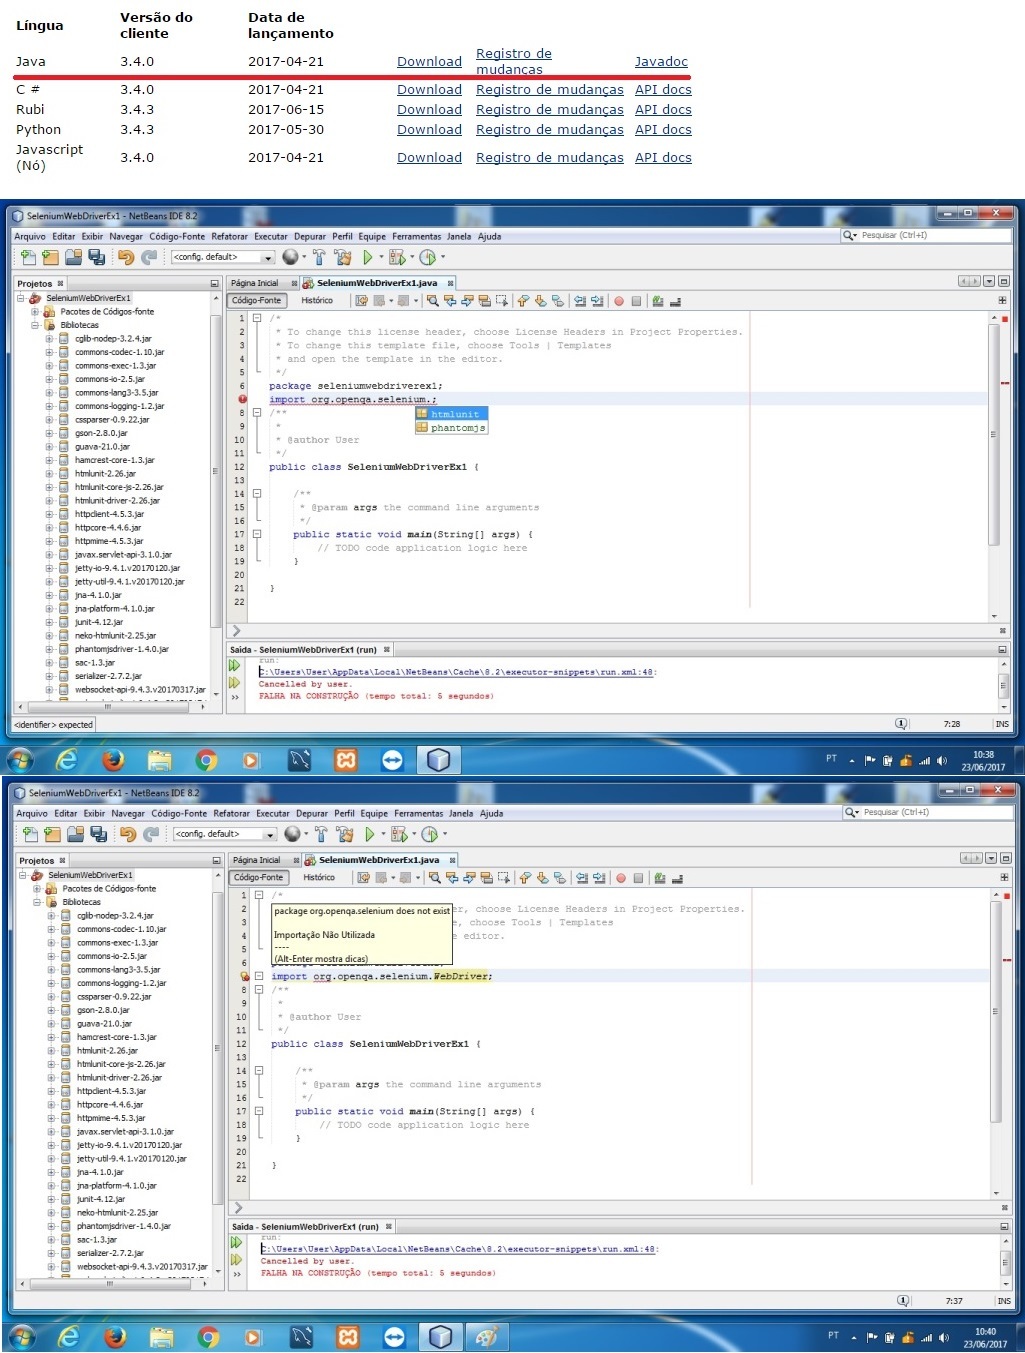Select SeleniumWebDriverEx1.java tab in yellow-tooltip NetBeans window
Viewport: 1025px width, 1353px height.
tap(379, 860)
